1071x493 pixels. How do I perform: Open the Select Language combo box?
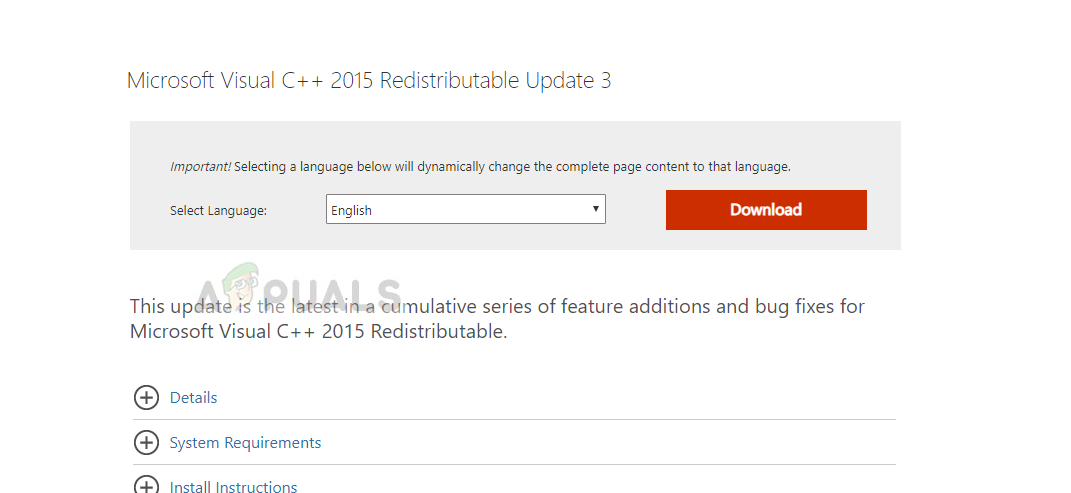[465, 210]
